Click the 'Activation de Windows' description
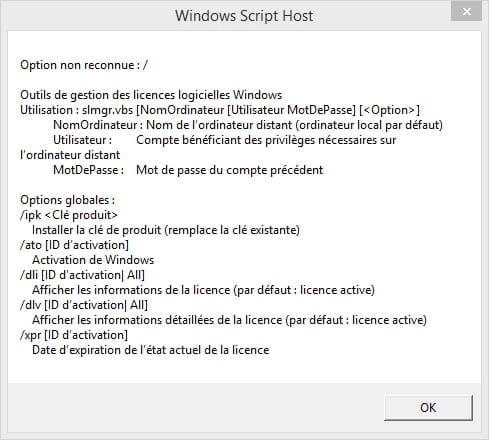Viewport: 489px width, 440px height. click(x=93, y=260)
